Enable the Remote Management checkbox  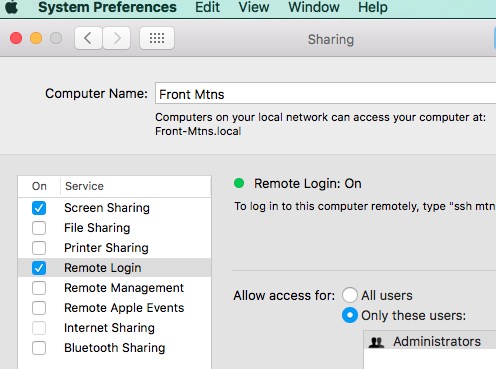click(39, 288)
